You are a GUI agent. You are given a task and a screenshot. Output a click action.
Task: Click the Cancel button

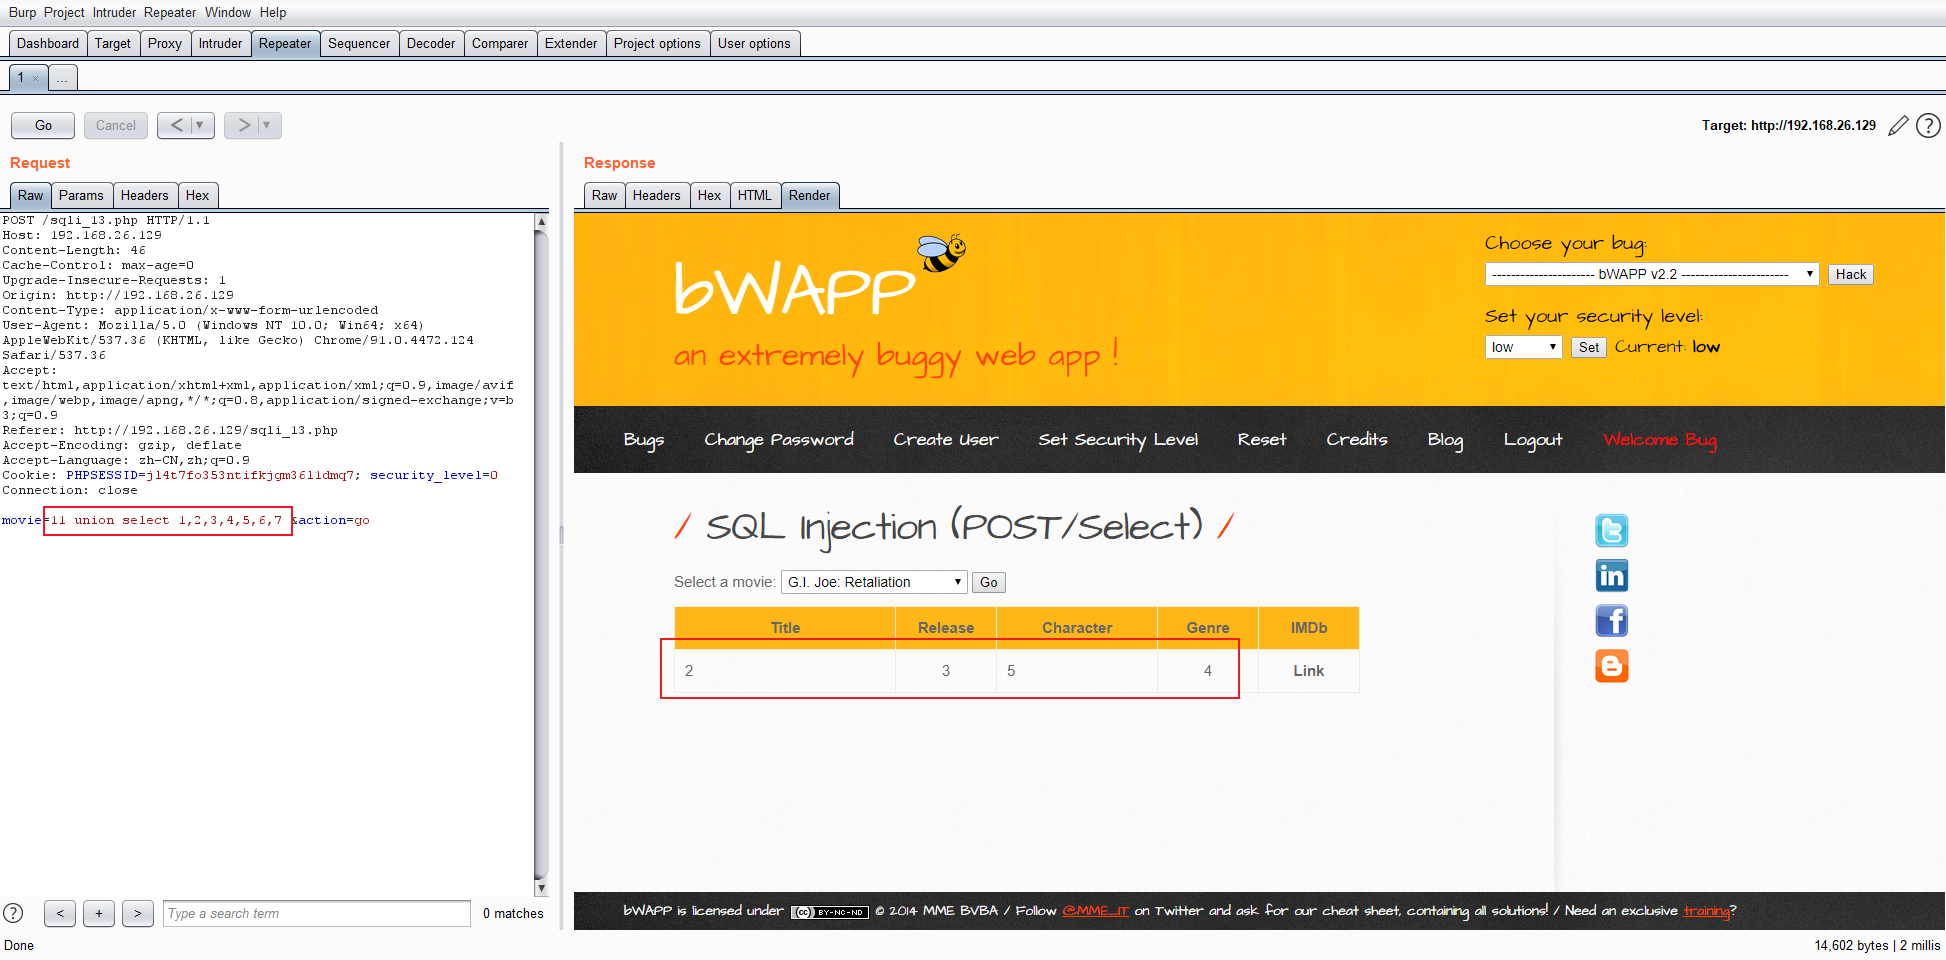116,125
